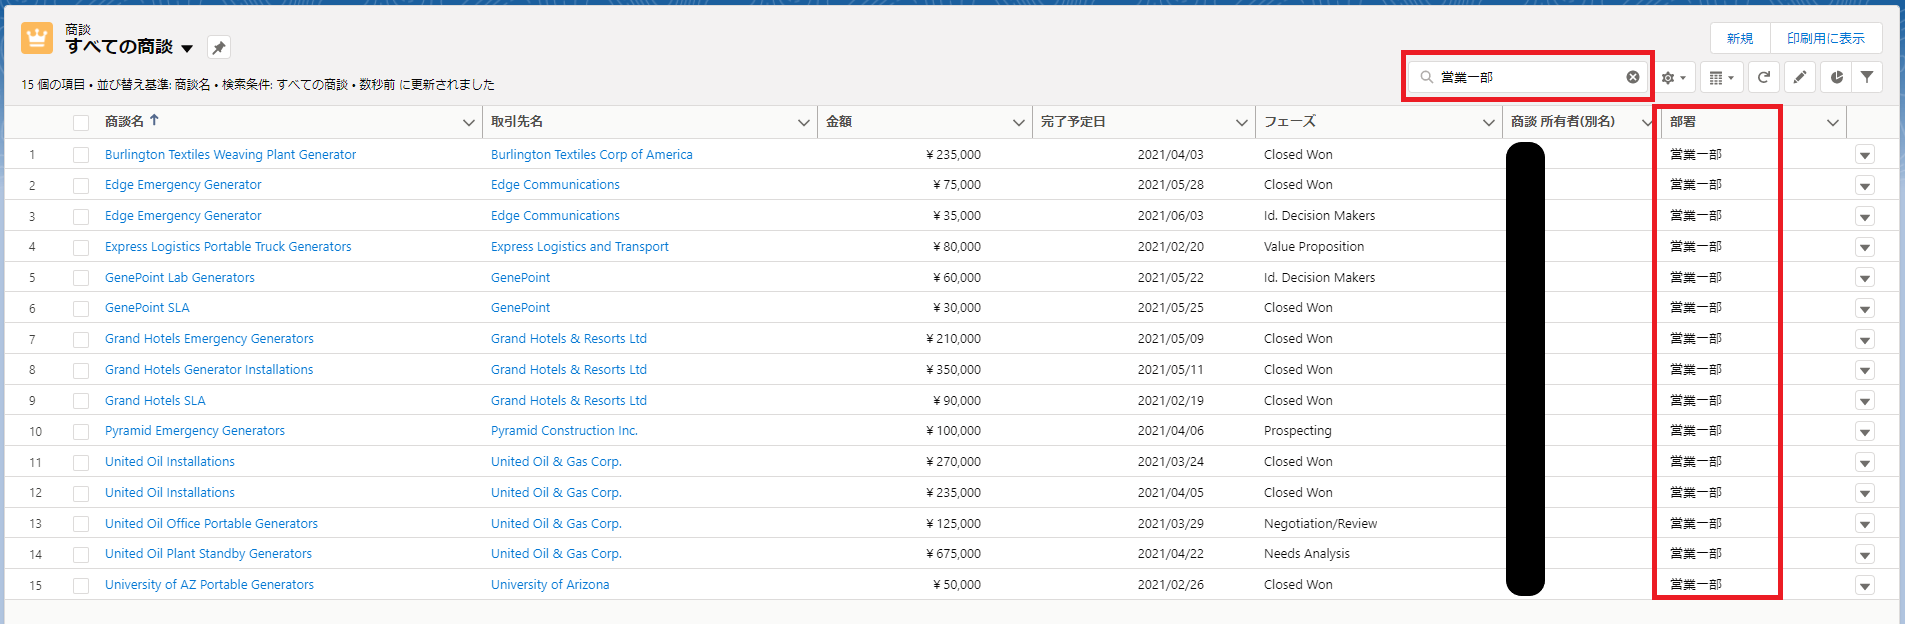Open 商談名 column options chevron
1905x624 pixels.
point(468,122)
